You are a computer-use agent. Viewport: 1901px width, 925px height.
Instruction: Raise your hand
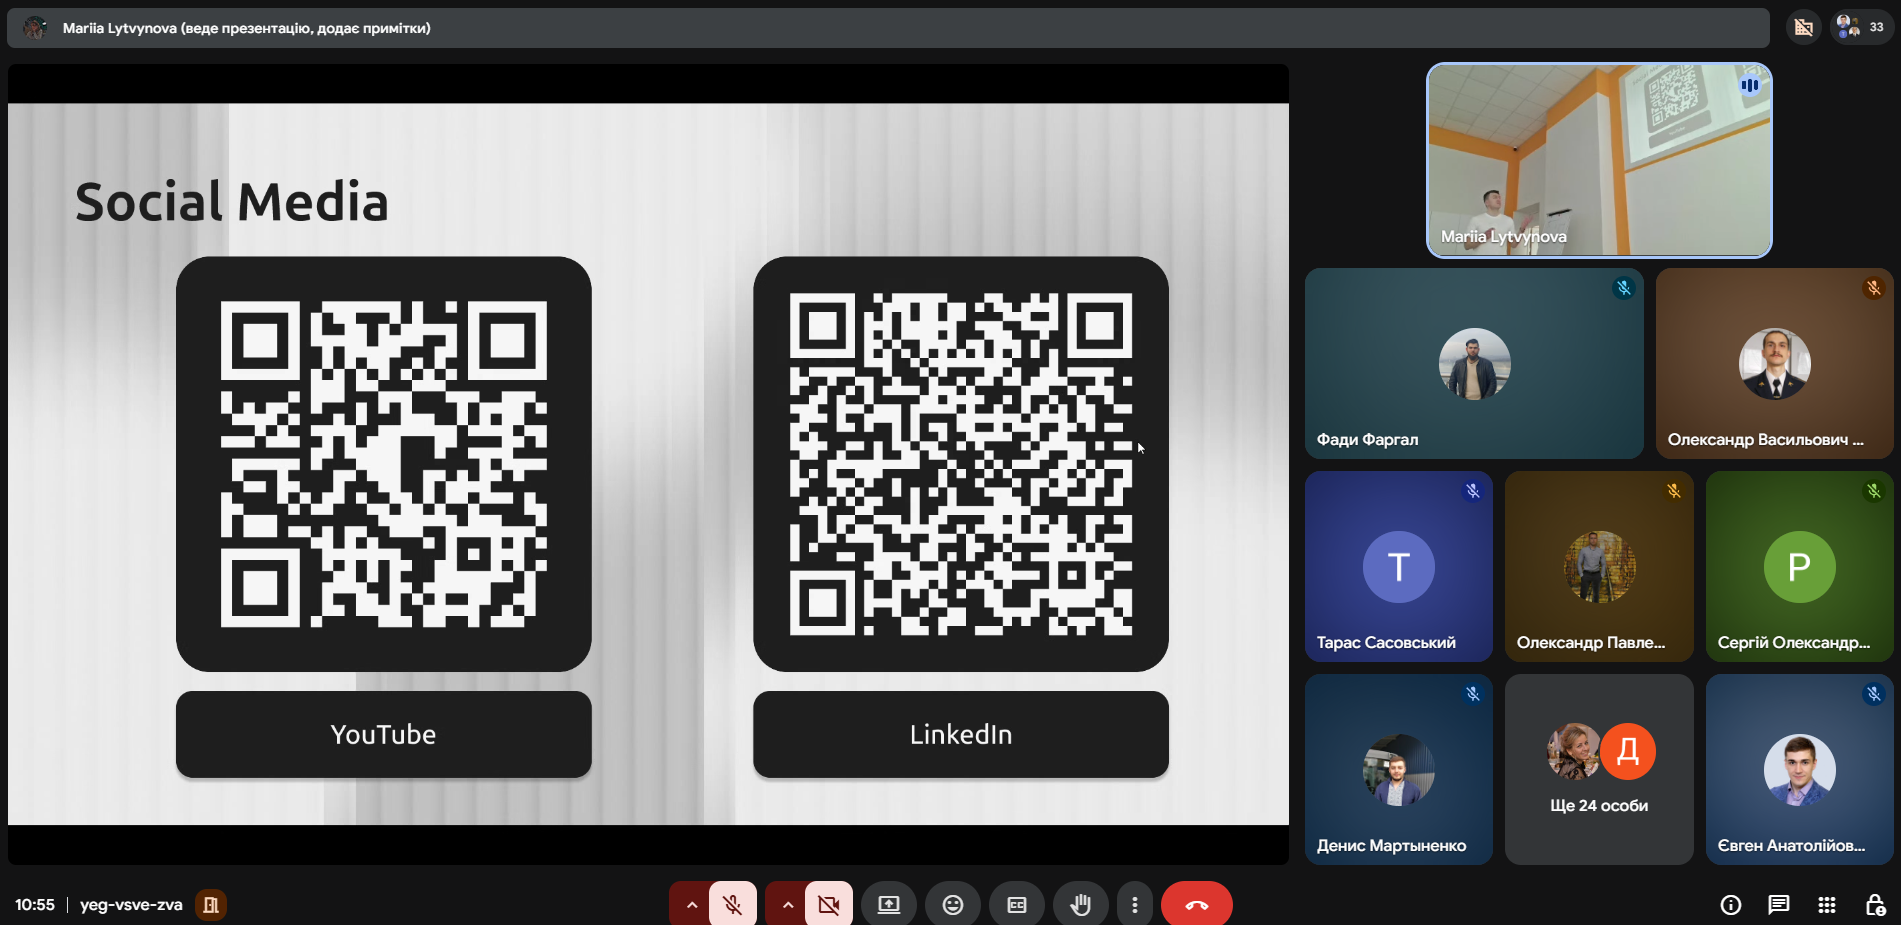coord(1081,905)
